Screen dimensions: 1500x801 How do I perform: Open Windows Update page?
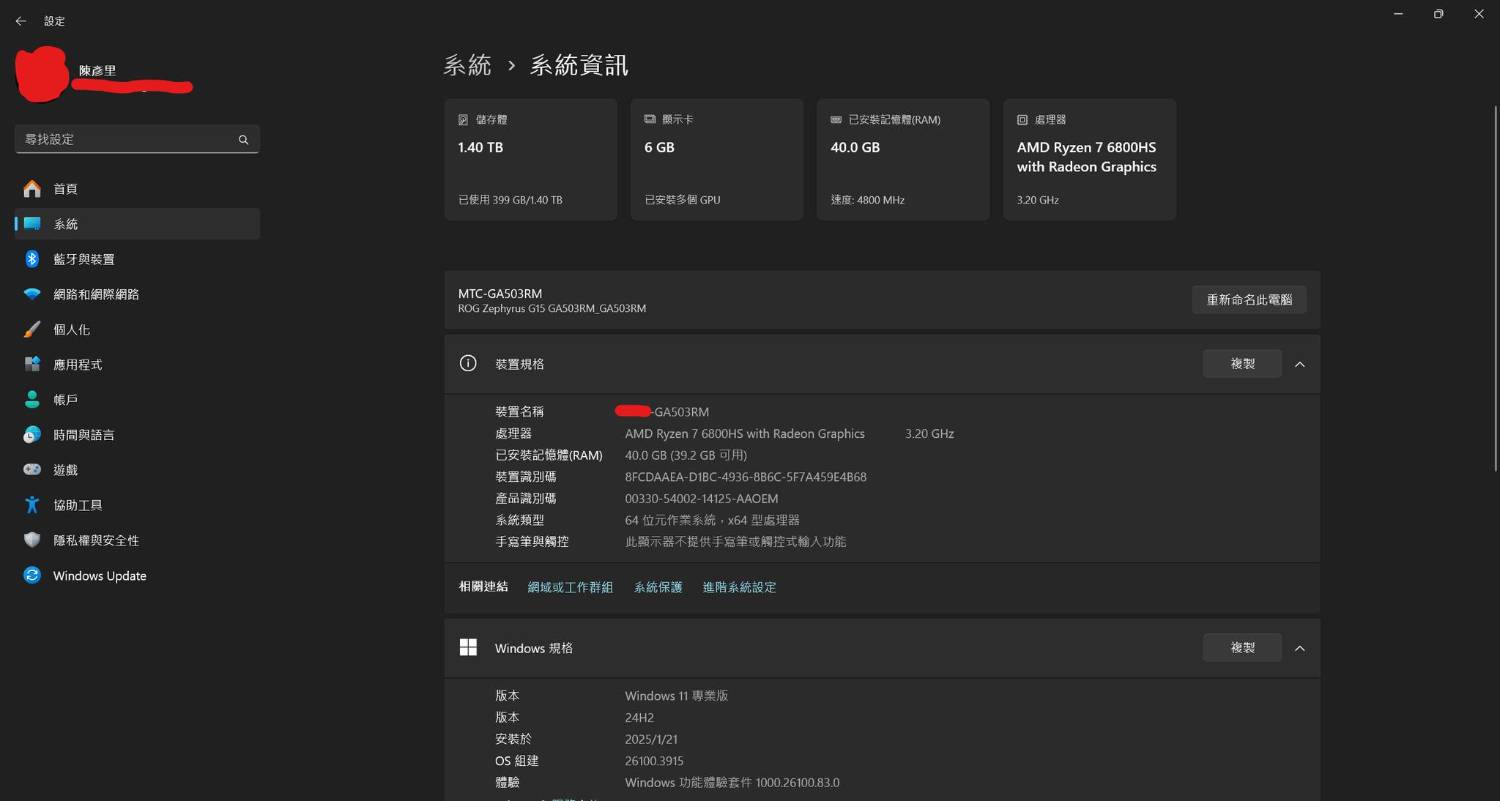[x=137, y=575]
